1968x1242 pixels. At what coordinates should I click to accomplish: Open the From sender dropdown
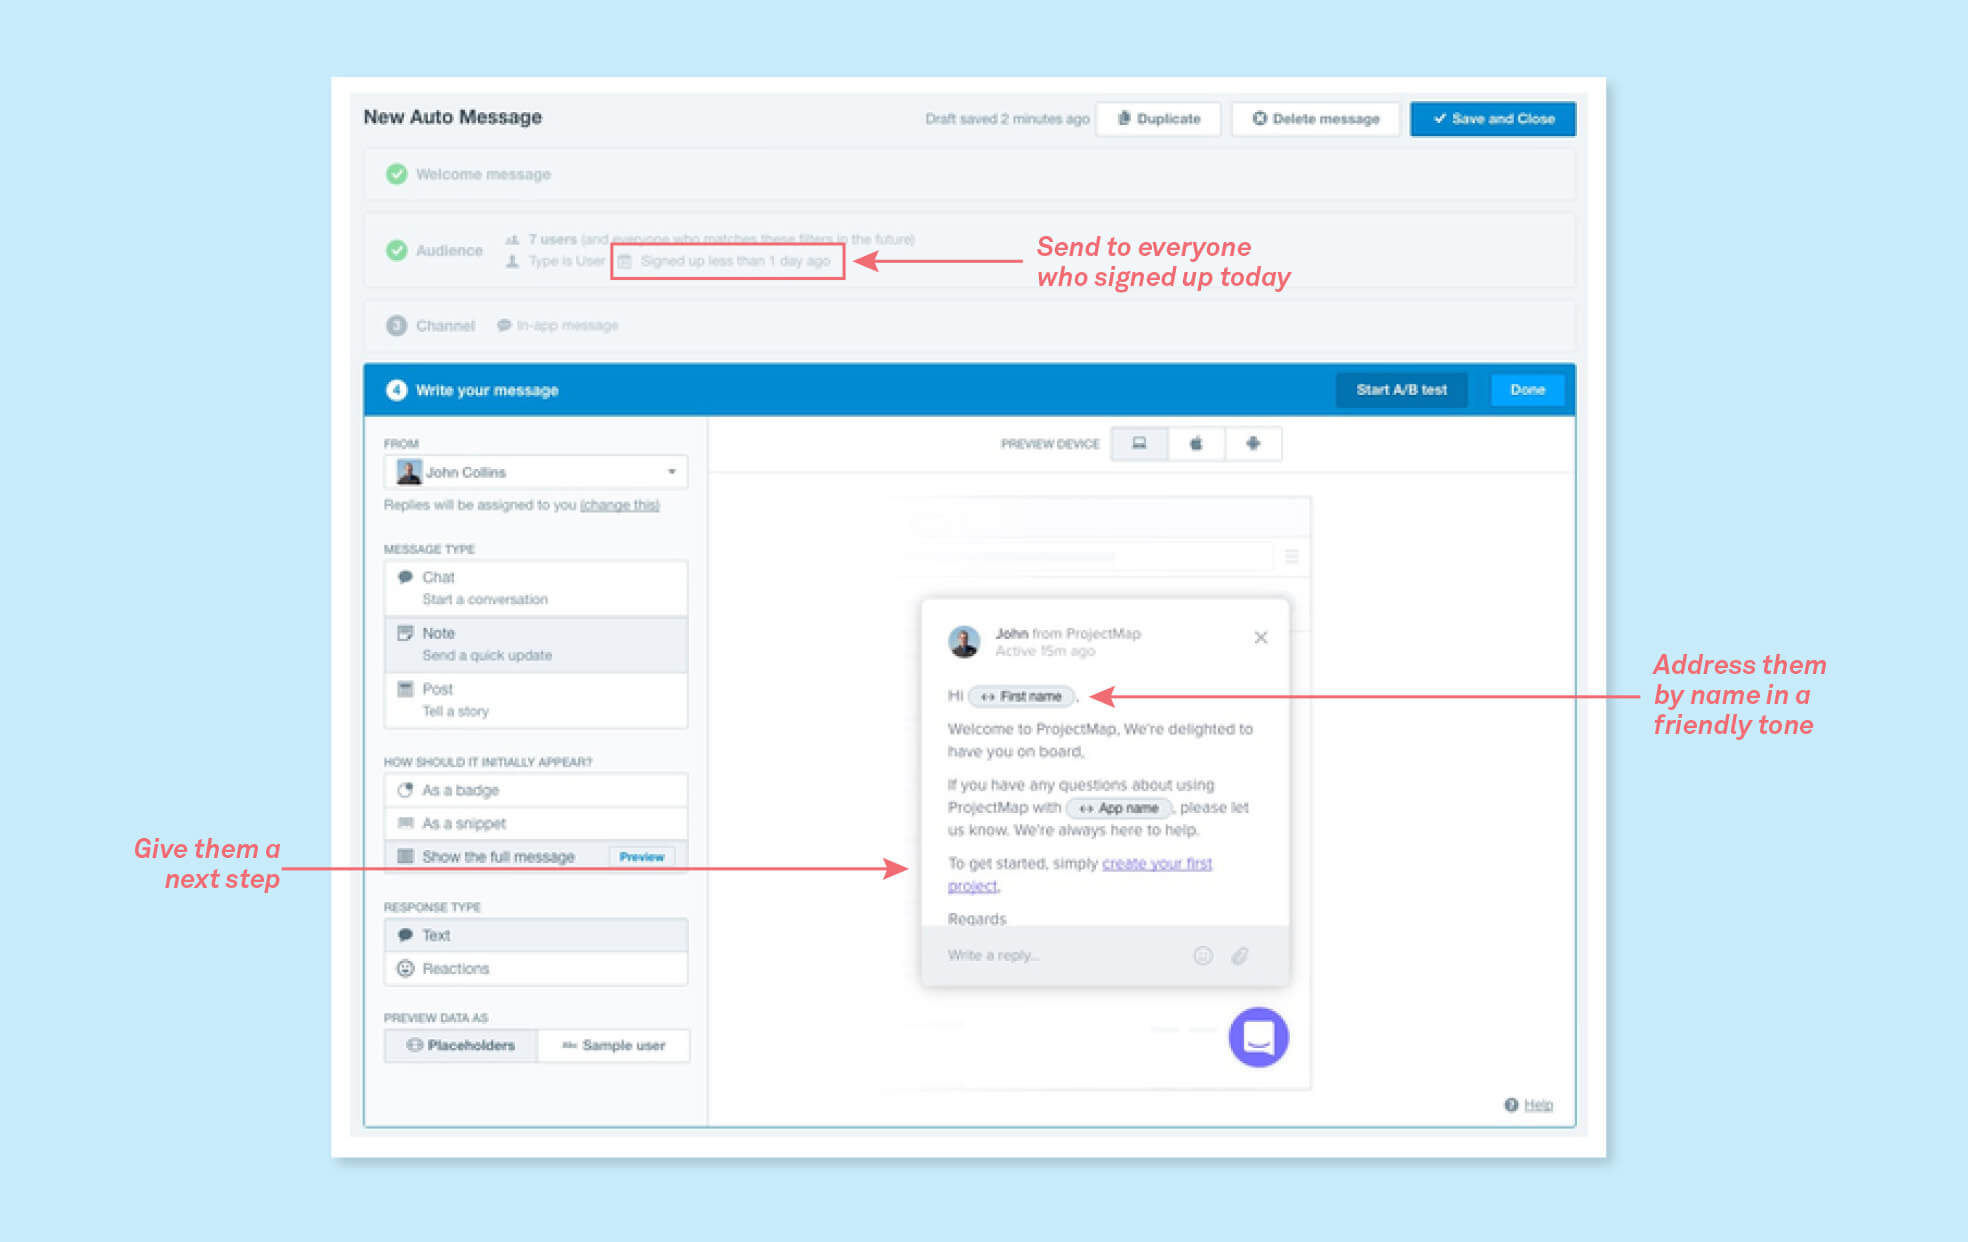click(x=536, y=472)
